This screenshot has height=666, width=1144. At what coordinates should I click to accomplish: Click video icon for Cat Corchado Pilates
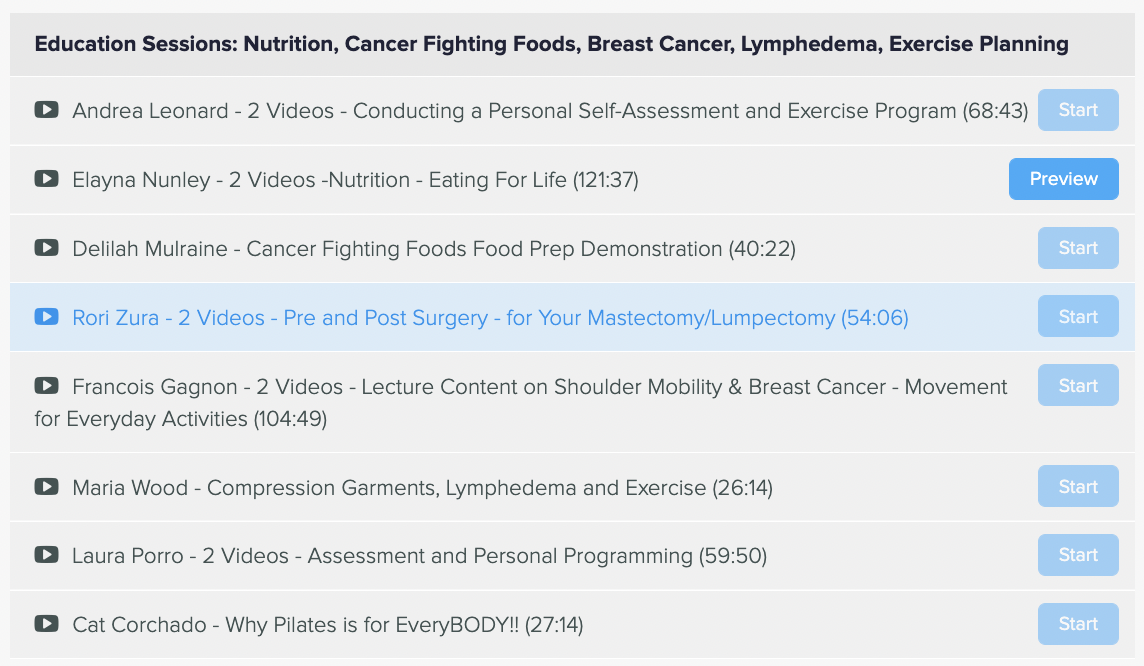[46, 624]
